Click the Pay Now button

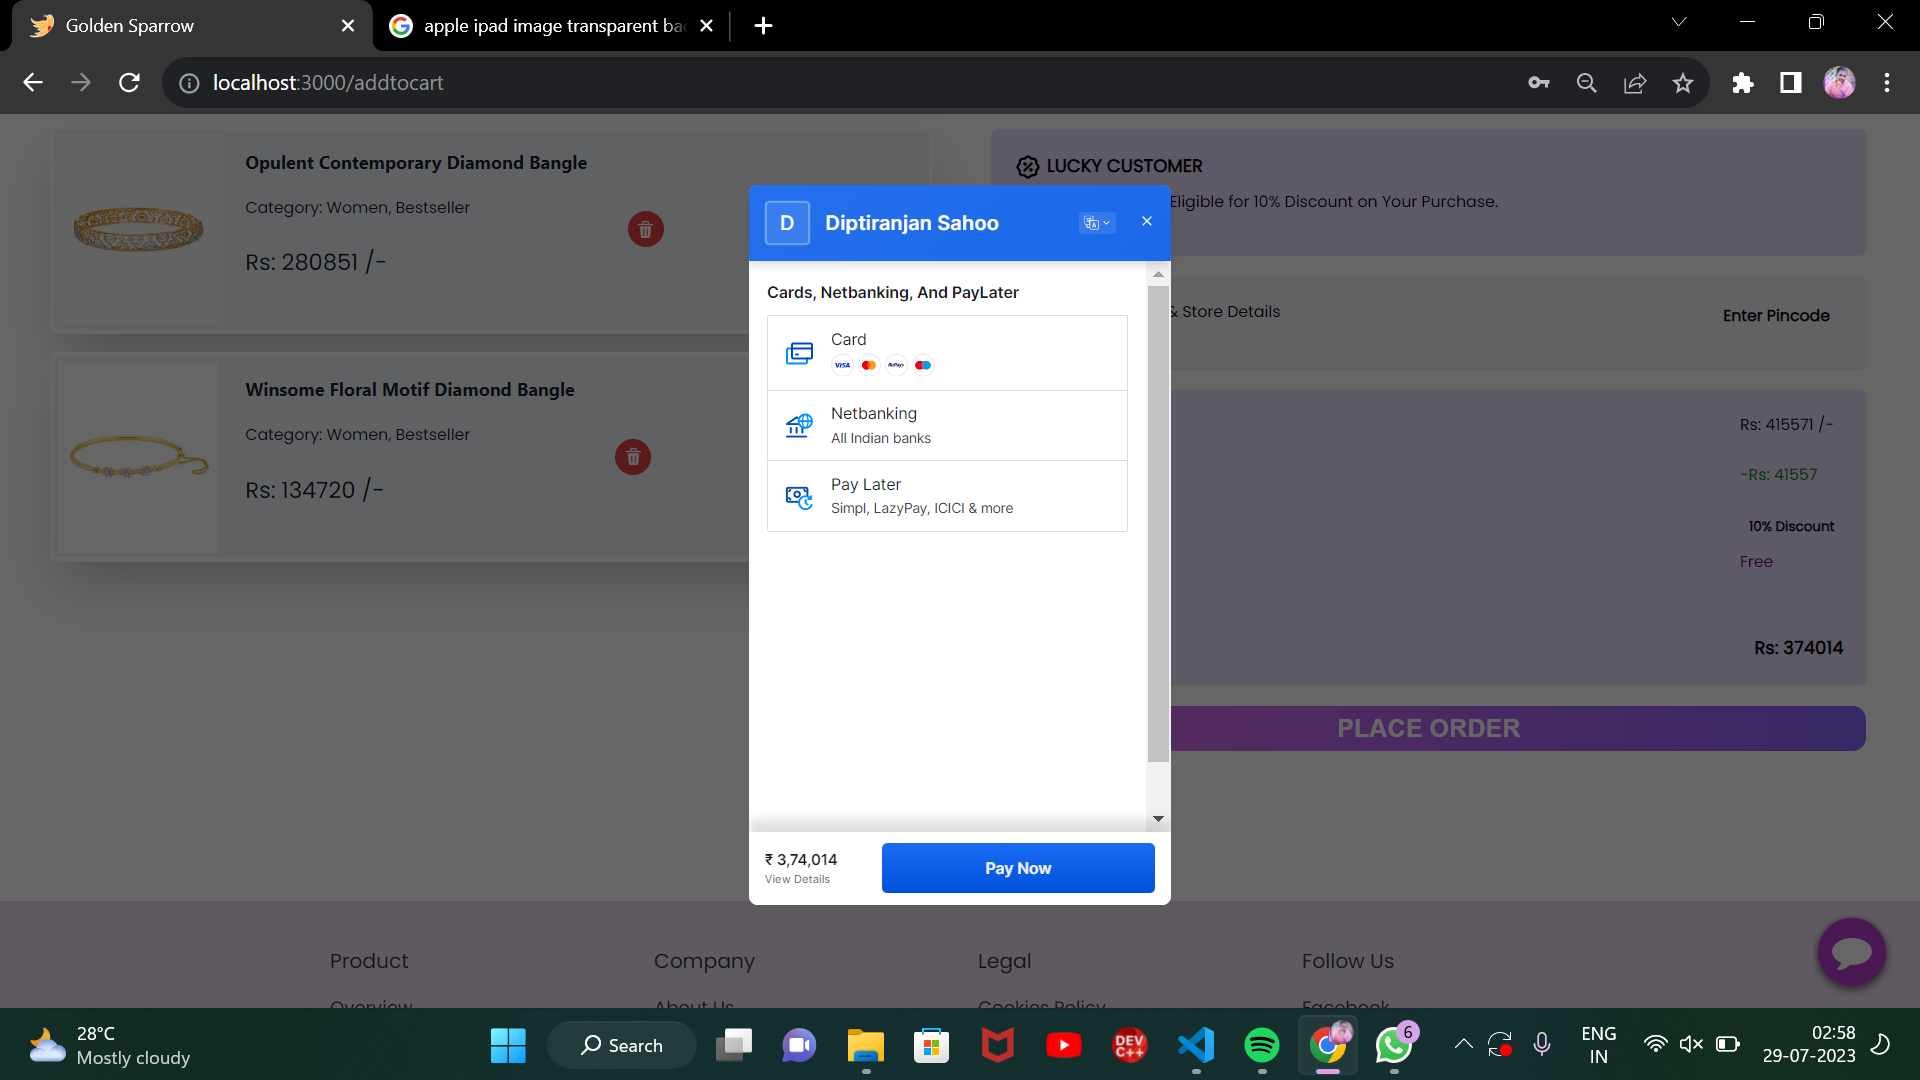1017,868
